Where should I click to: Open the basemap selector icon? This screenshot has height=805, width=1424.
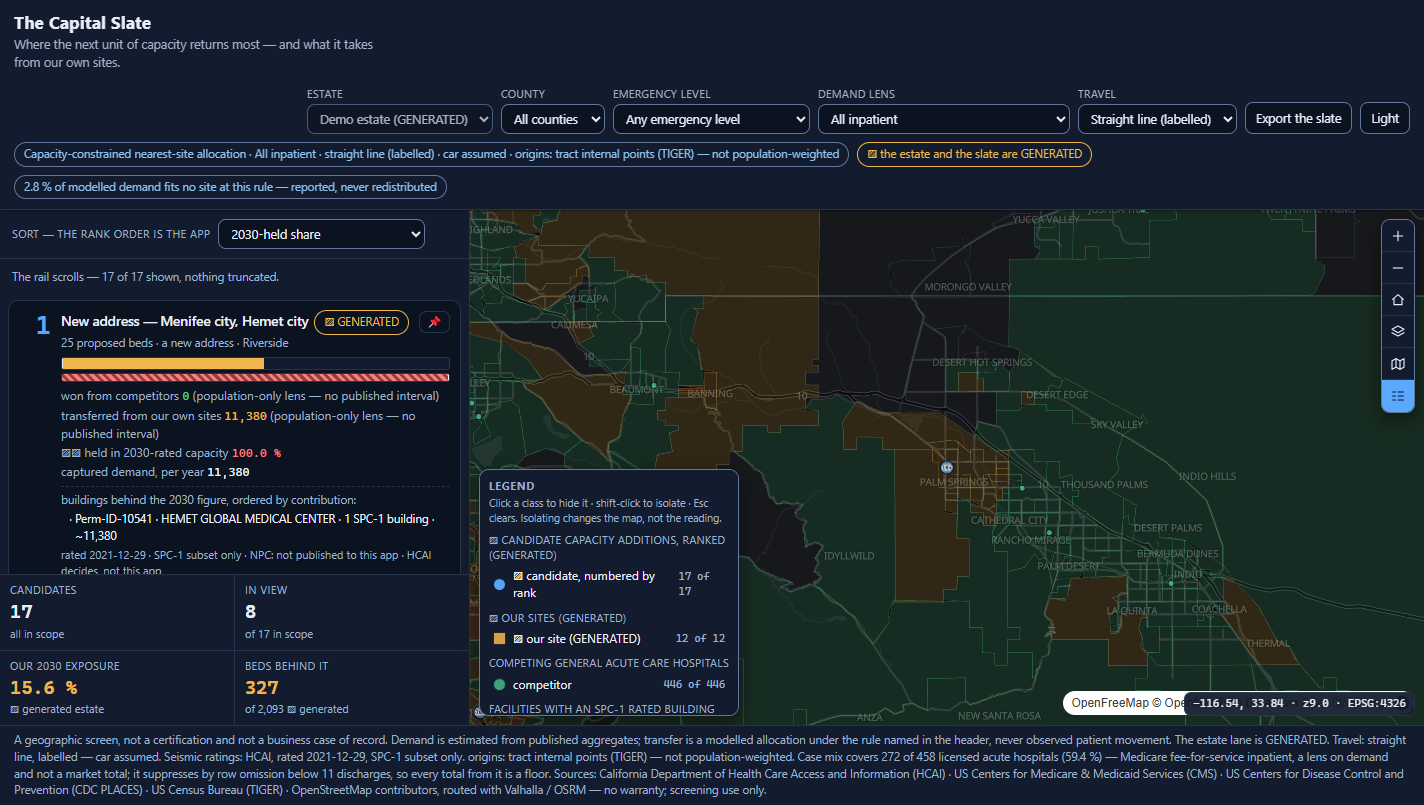(1397, 364)
